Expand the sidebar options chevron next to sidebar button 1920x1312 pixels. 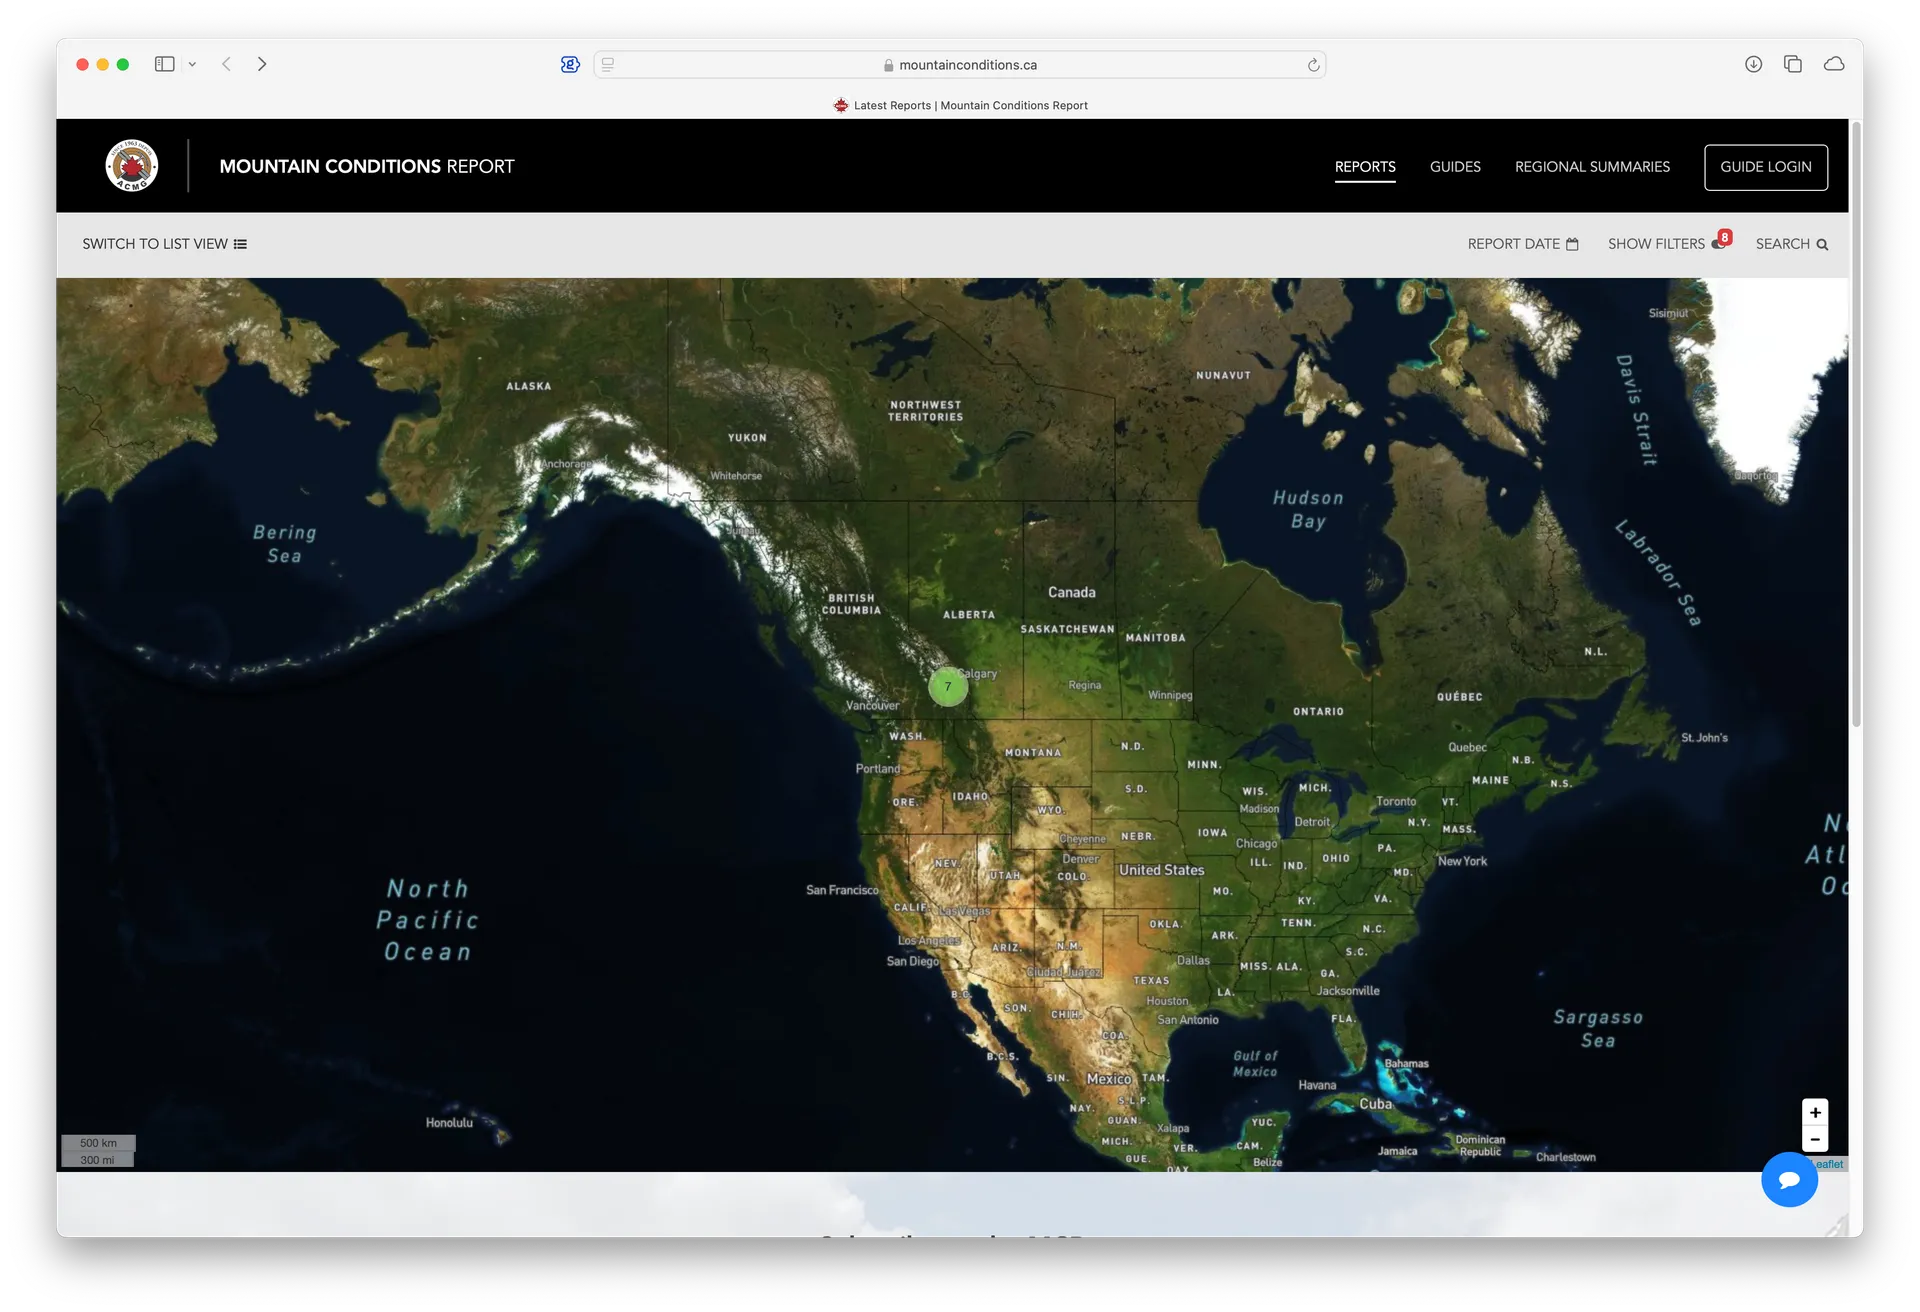192,63
